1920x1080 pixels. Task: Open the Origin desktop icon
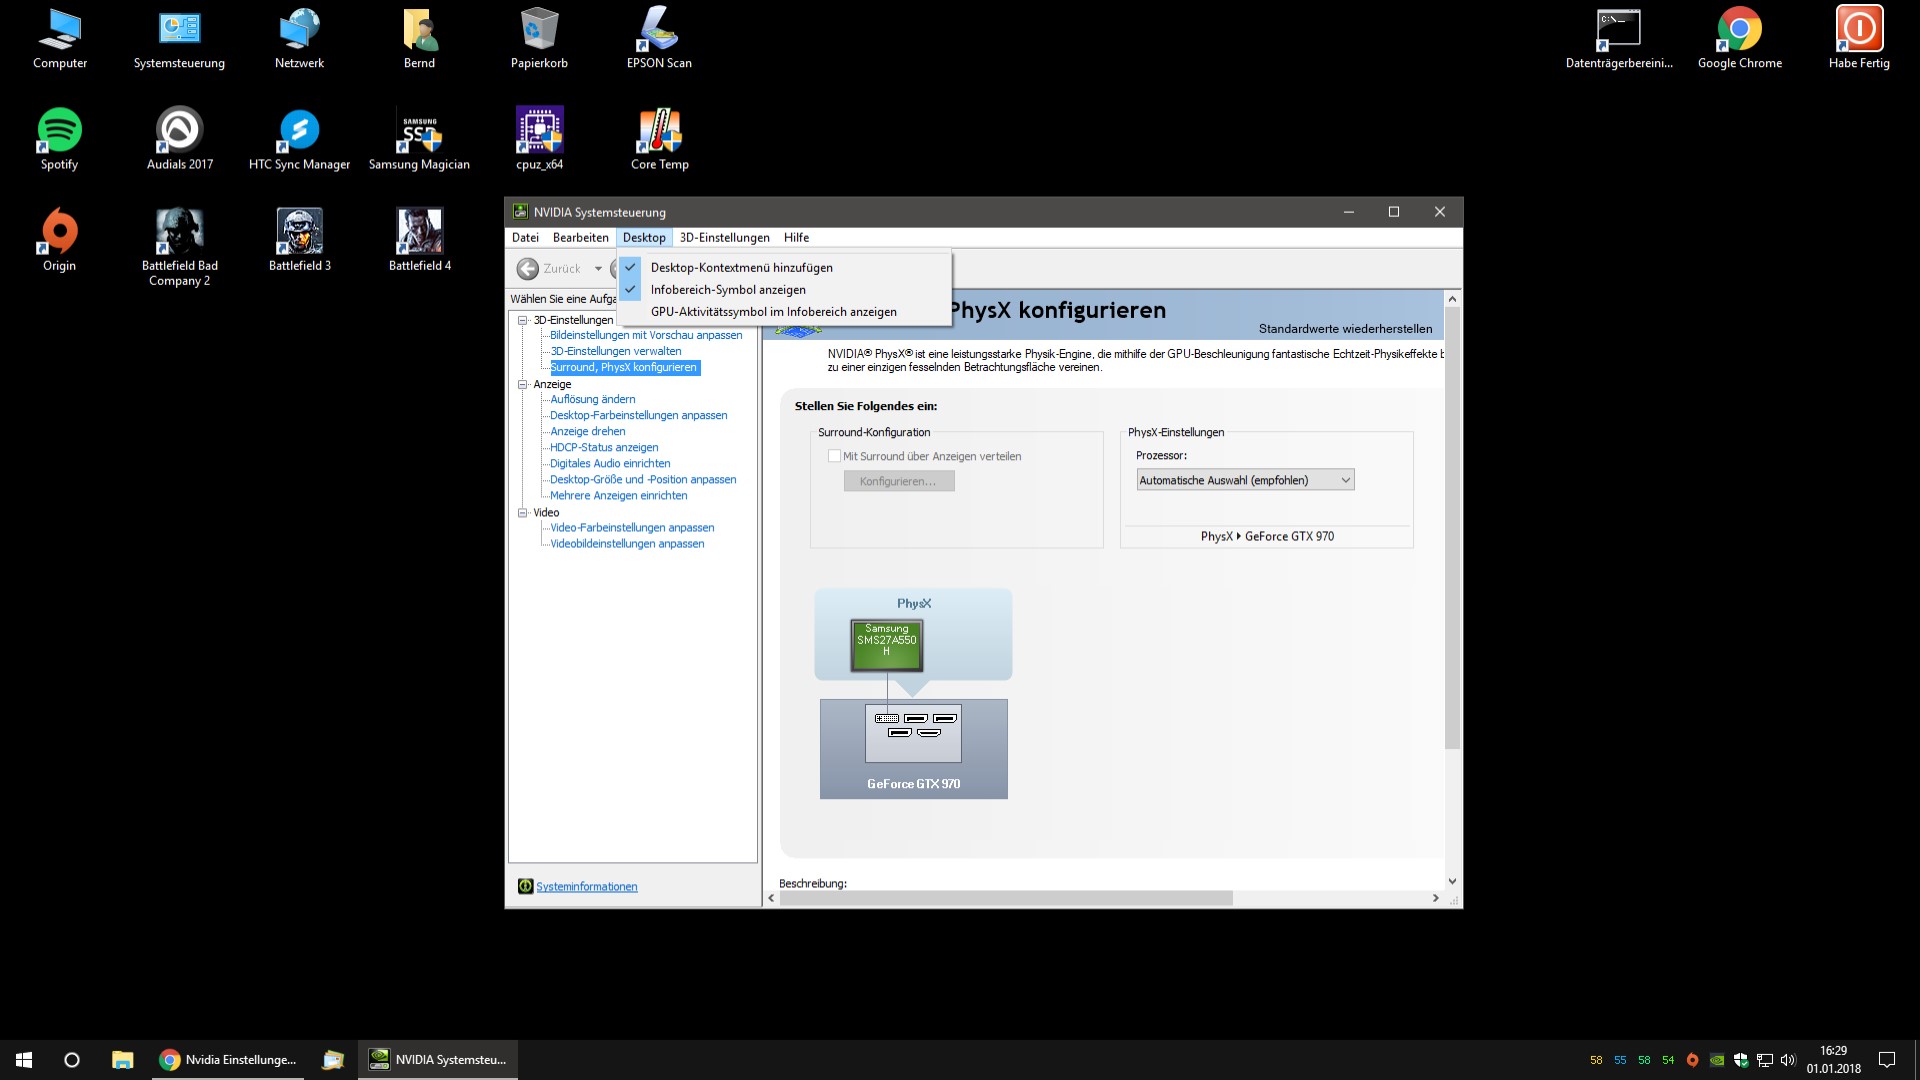coord(59,232)
